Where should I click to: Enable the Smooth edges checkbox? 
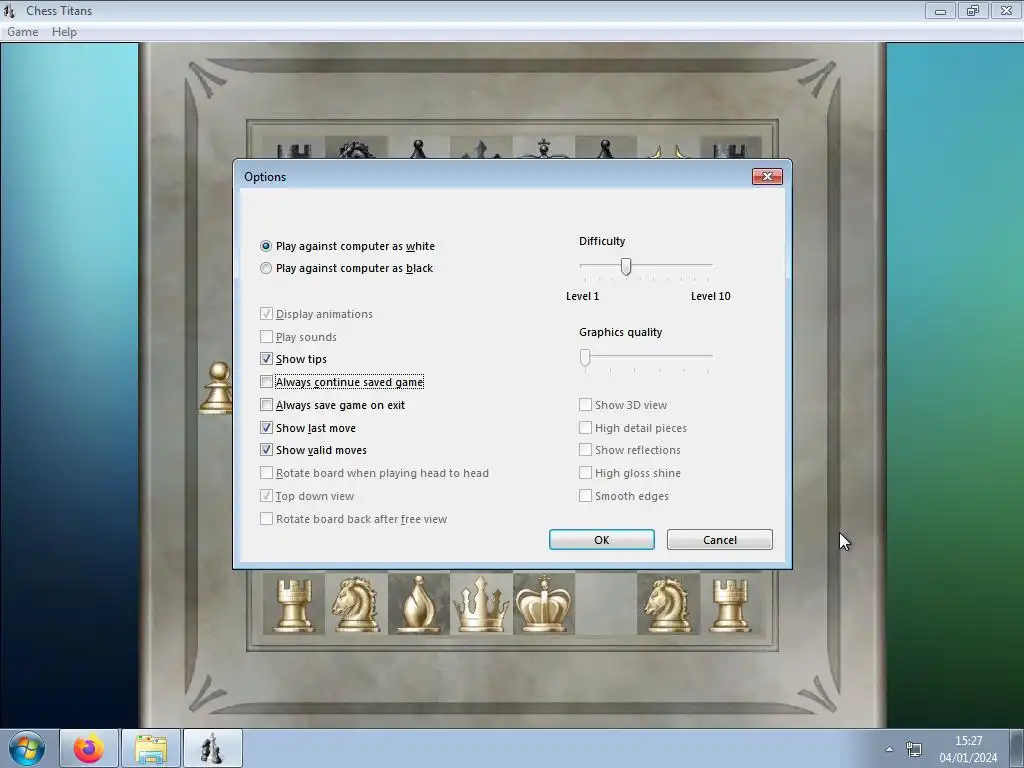pos(585,496)
